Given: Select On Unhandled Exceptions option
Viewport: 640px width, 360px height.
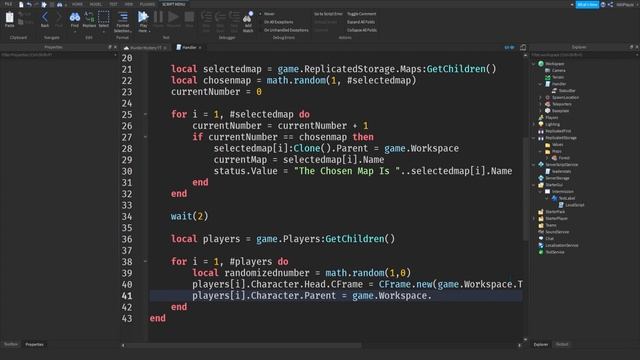Looking at the screenshot, I should (286, 30).
